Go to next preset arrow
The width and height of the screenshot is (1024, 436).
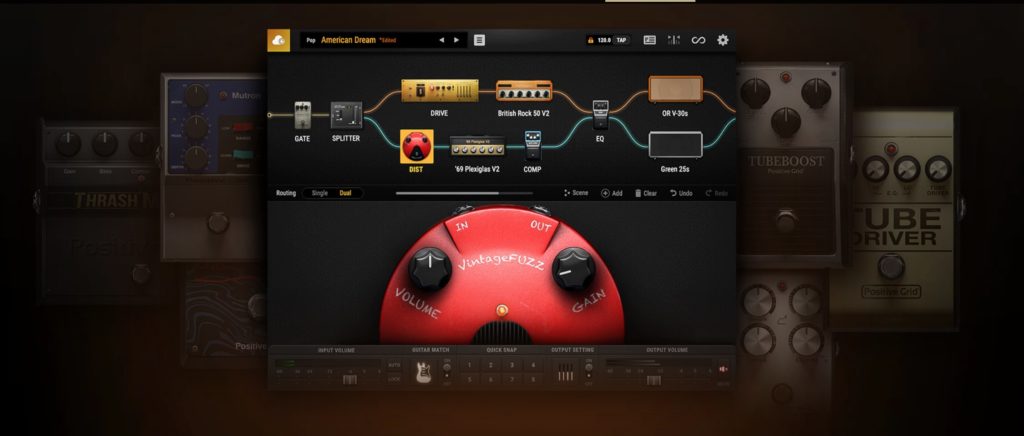tap(456, 40)
